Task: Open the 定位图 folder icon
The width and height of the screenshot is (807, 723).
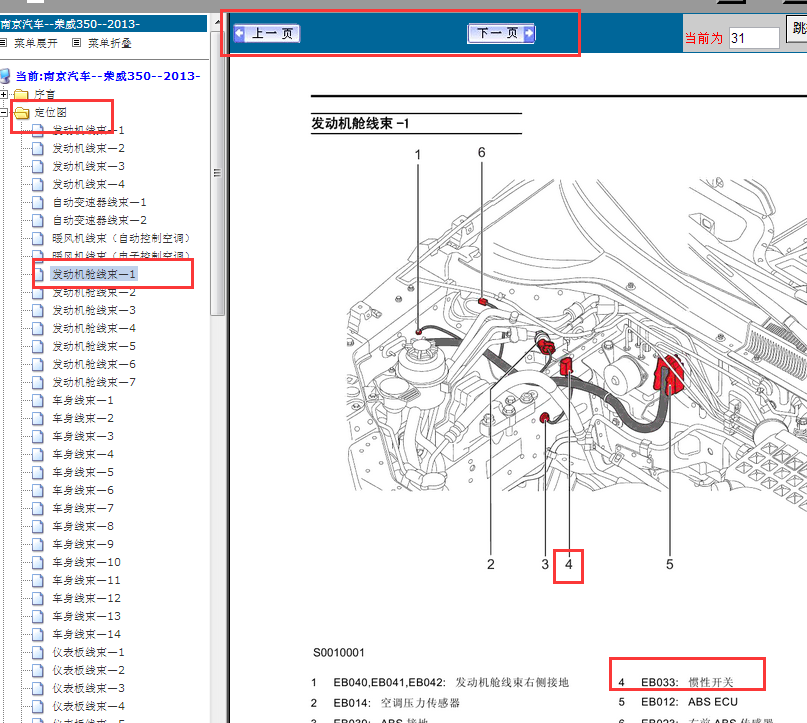Action: pyautogui.click(x=21, y=112)
